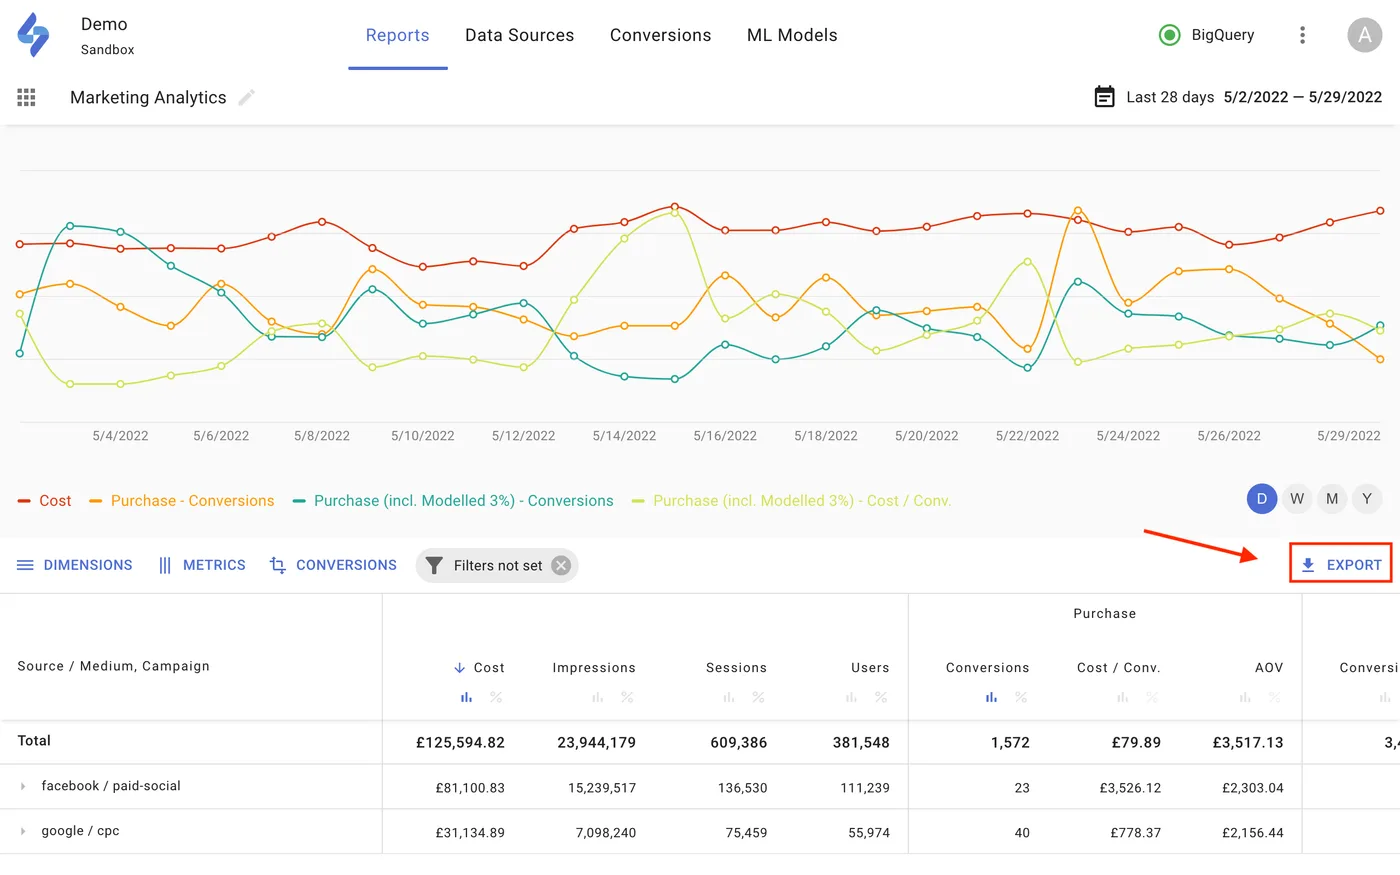Clear the Filters not set chip with its X
Image resolution: width=1400 pixels, height=875 pixels.
pyautogui.click(x=561, y=565)
